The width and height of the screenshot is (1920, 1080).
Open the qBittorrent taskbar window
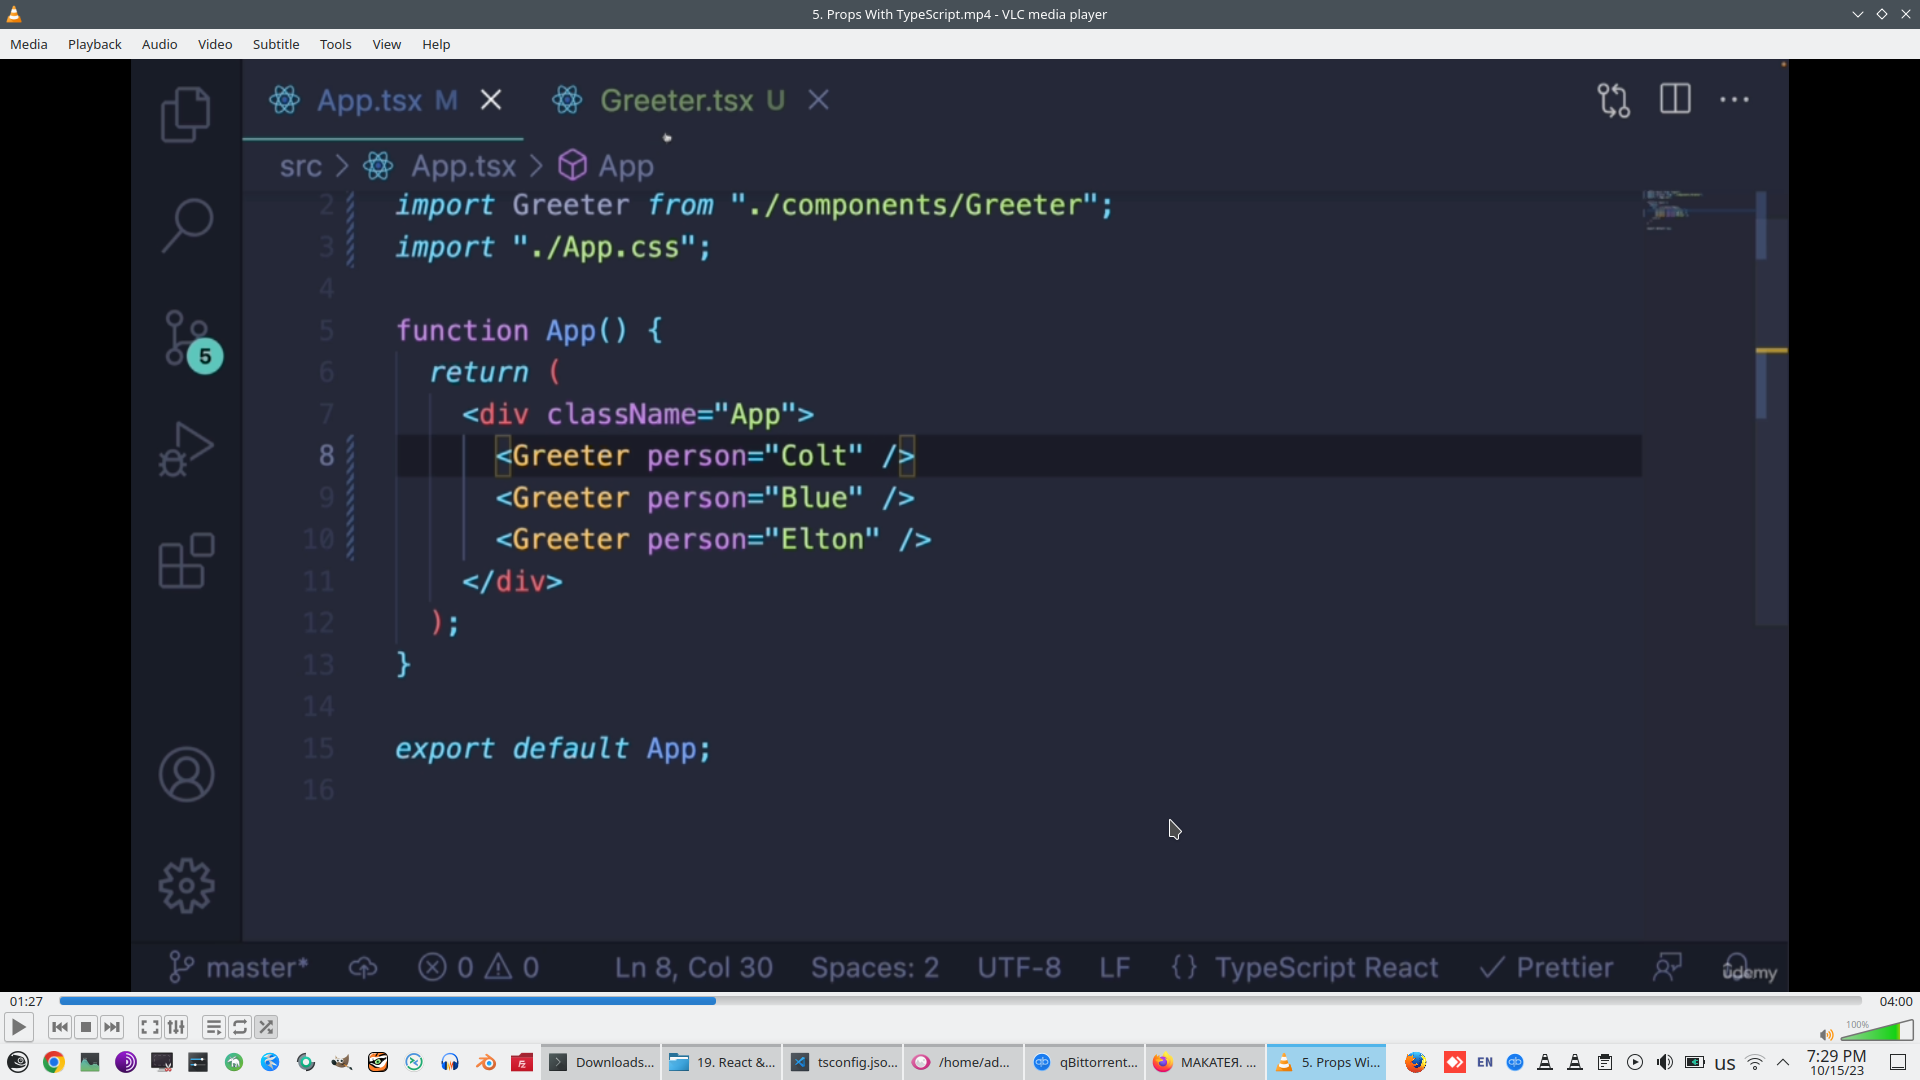[1086, 1062]
